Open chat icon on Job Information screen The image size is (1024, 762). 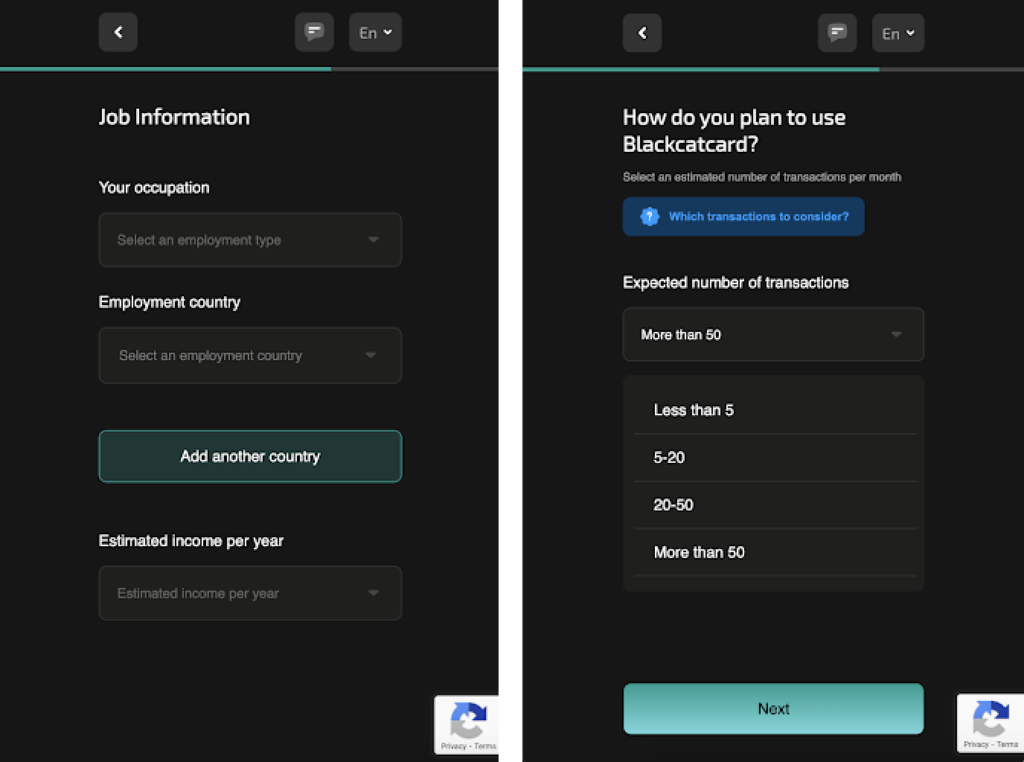(x=314, y=33)
